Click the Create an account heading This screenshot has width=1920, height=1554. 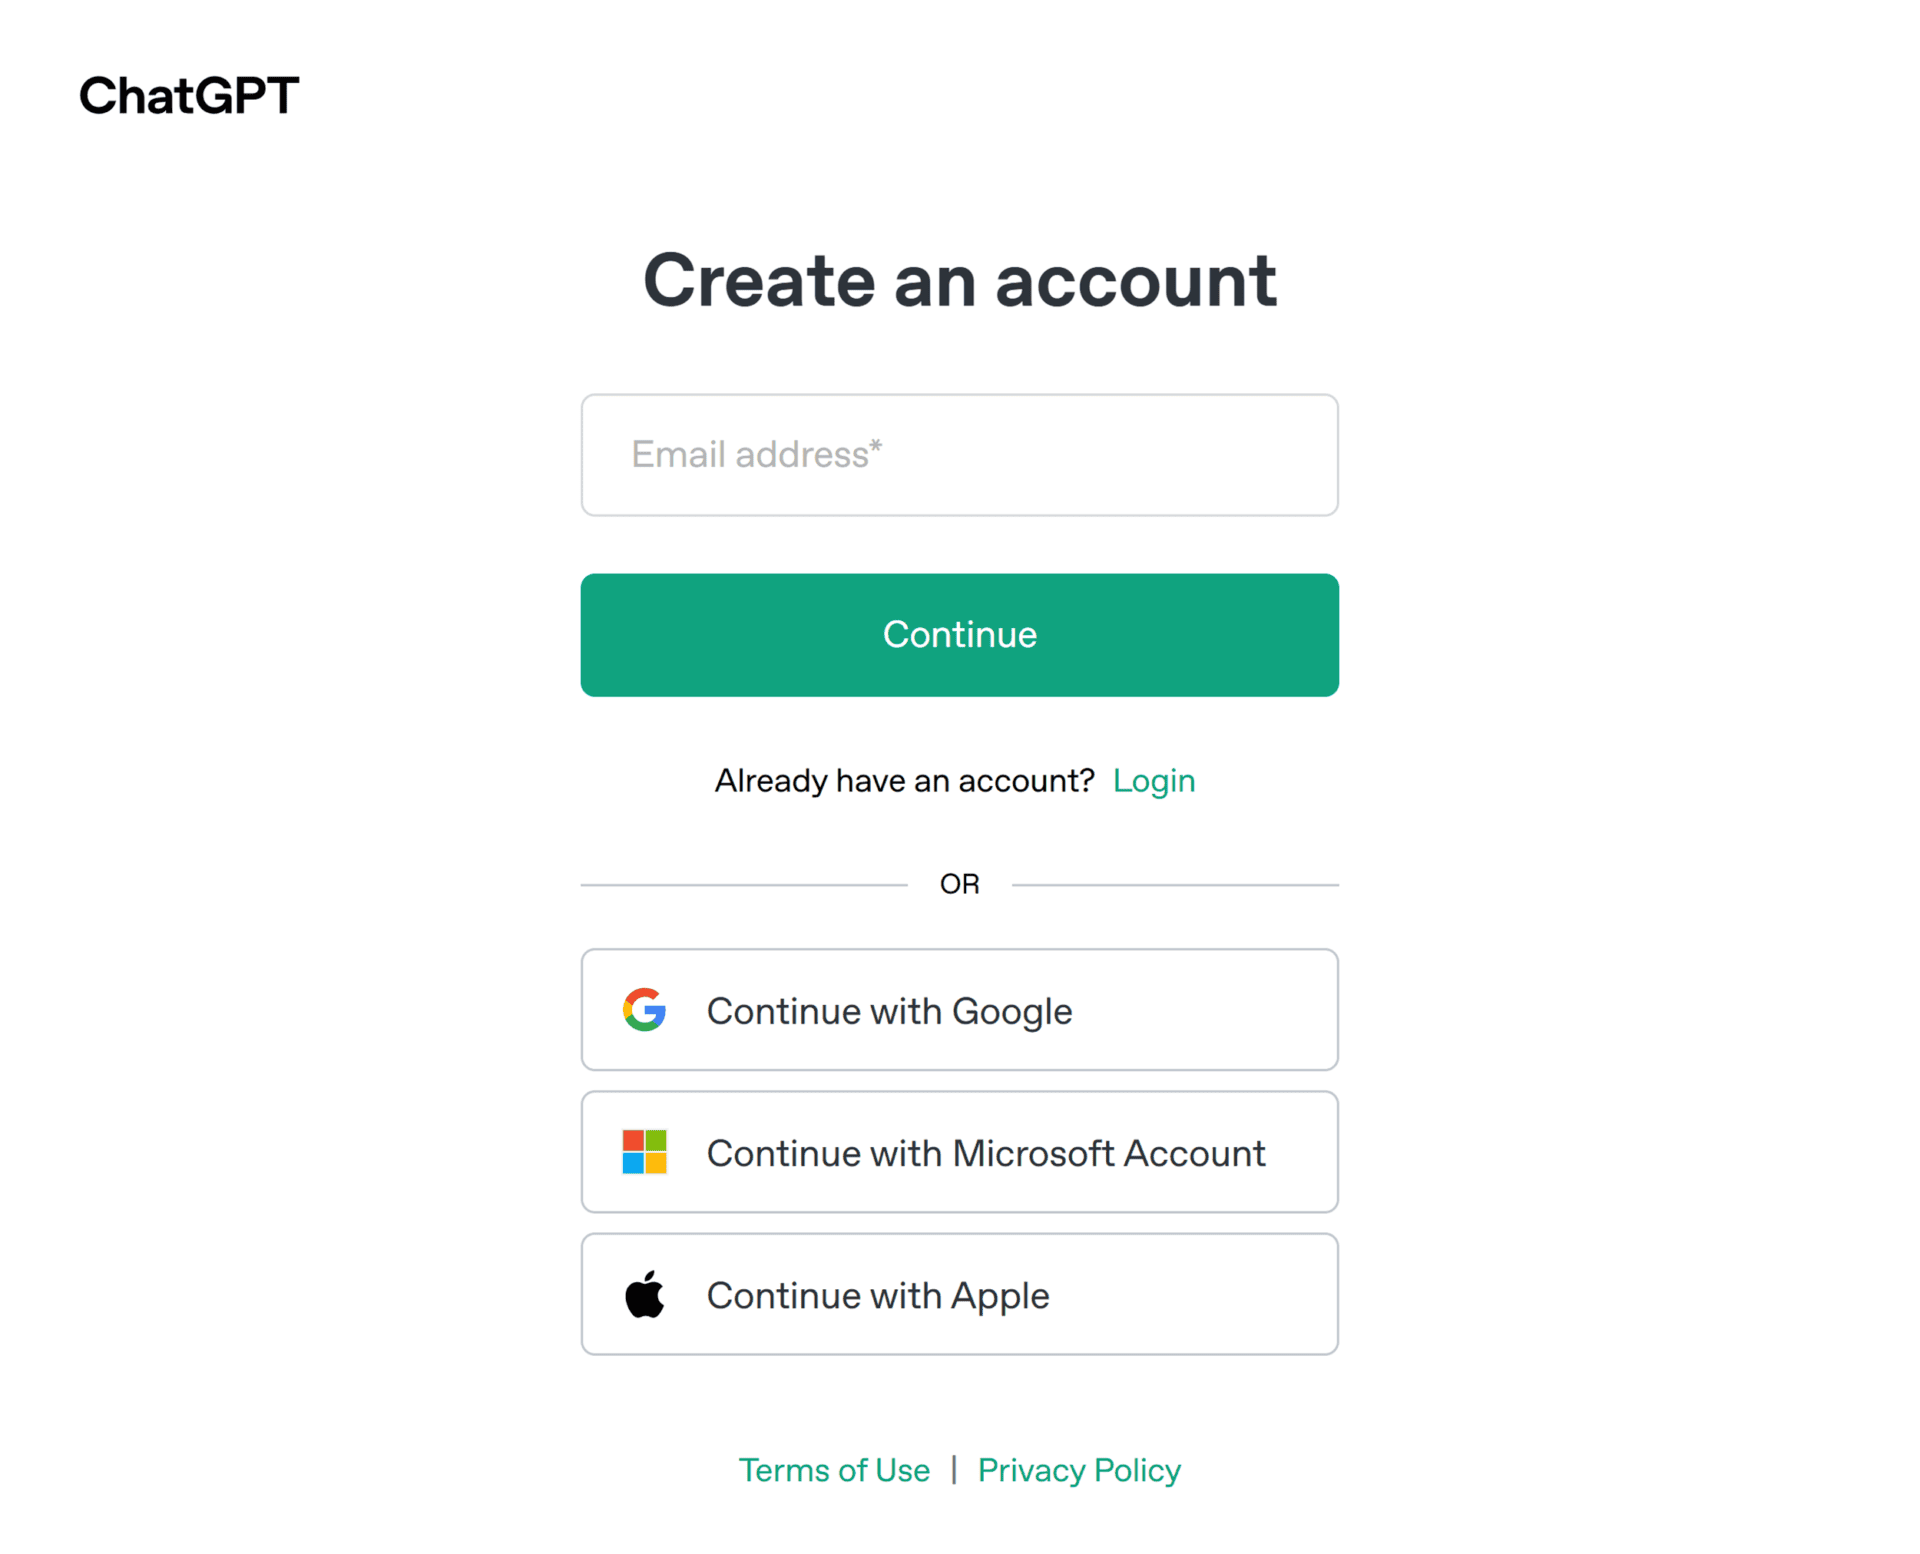point(959,280)
